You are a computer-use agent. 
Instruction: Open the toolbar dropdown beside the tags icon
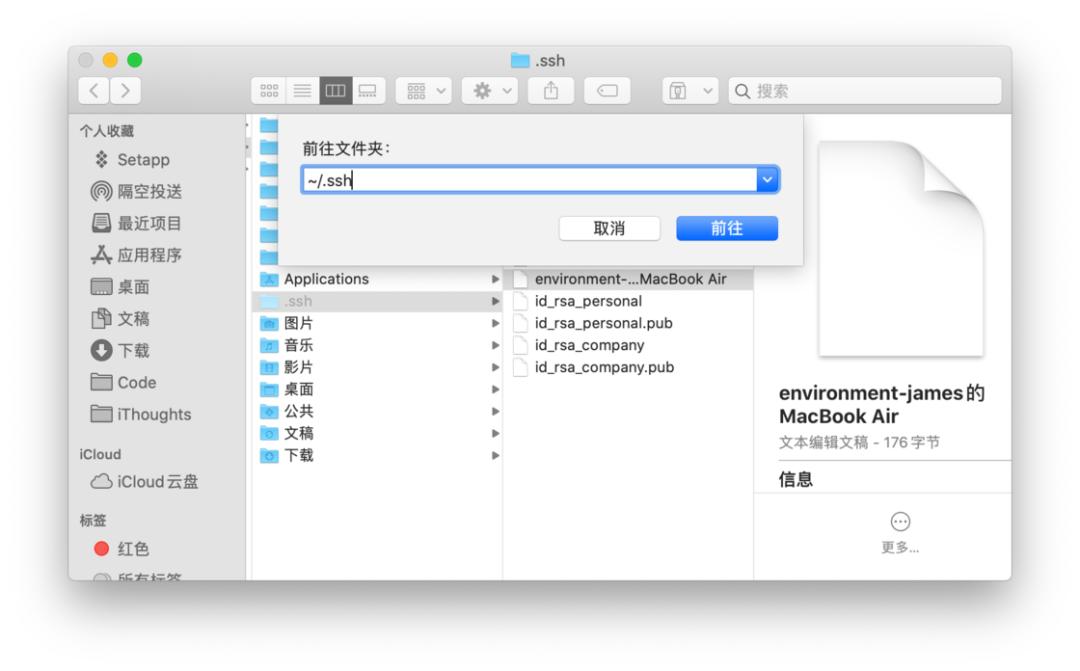click(x=690, y=91)
